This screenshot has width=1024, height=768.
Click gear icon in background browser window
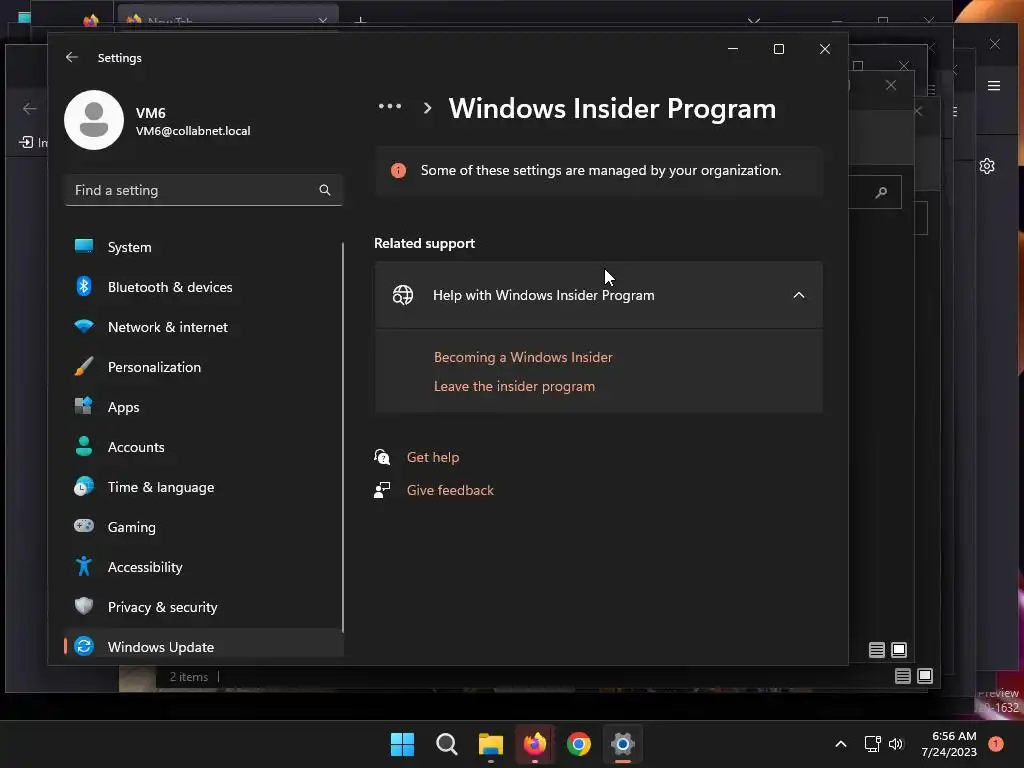pos(987,166)
